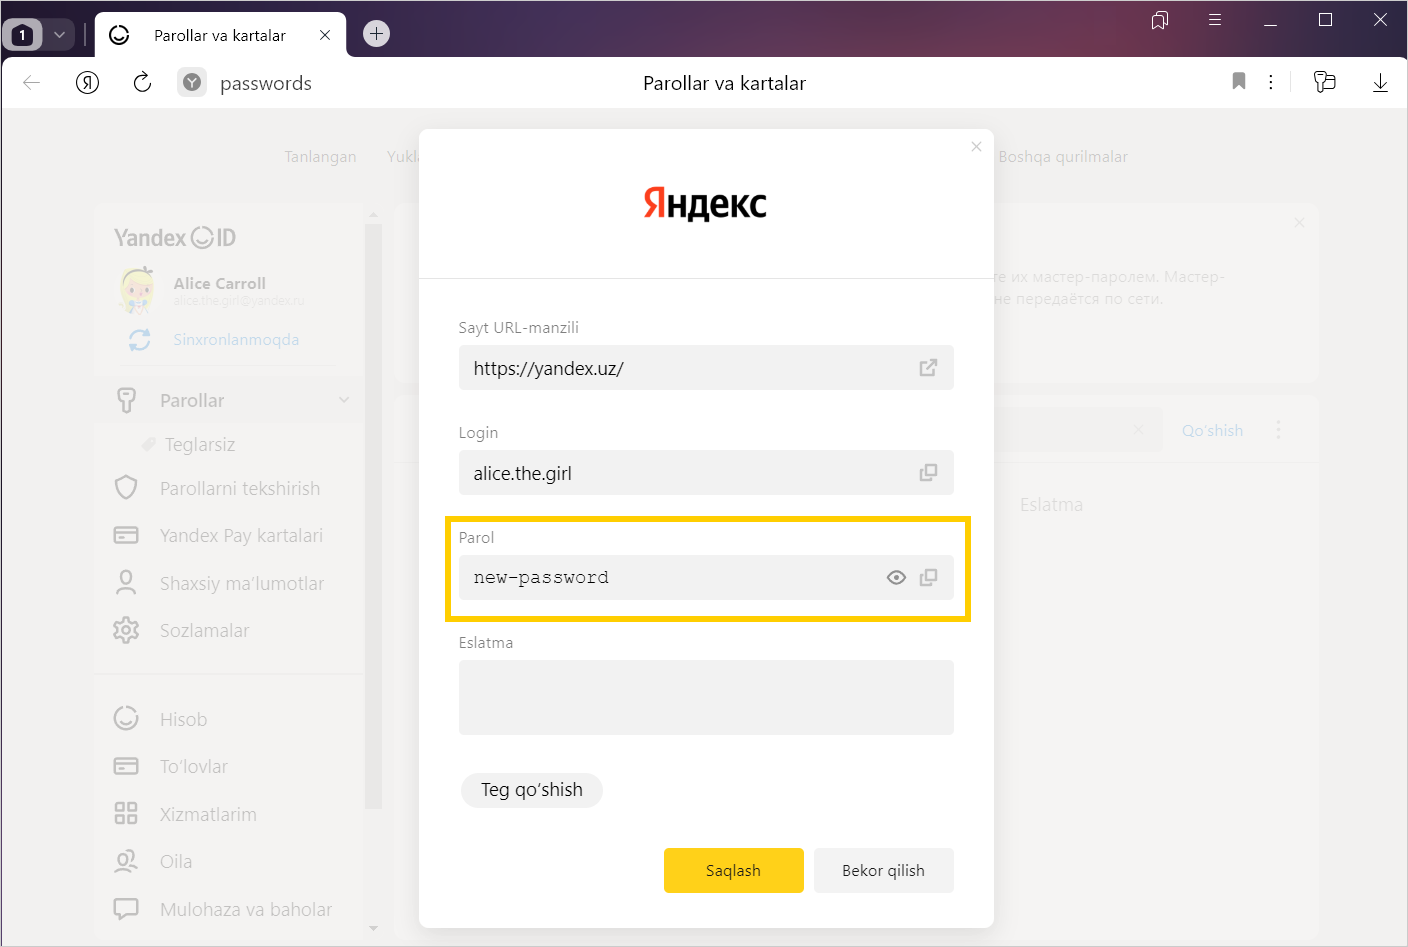Open the translator icon in toolbar
The width and height of the screenshot is (1408, 947).
pyautogui.click(x=1324, y=82)
